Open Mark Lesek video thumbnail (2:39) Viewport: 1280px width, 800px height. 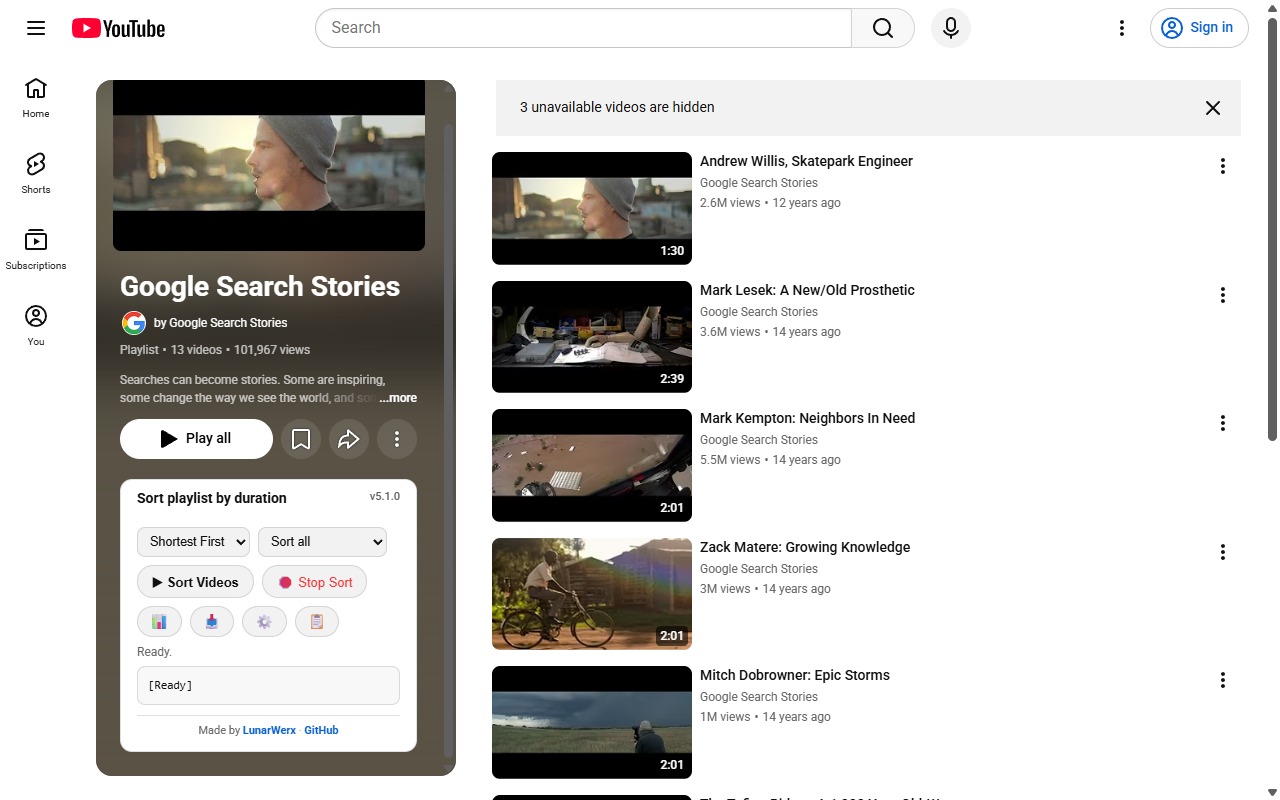pos(592,337)
